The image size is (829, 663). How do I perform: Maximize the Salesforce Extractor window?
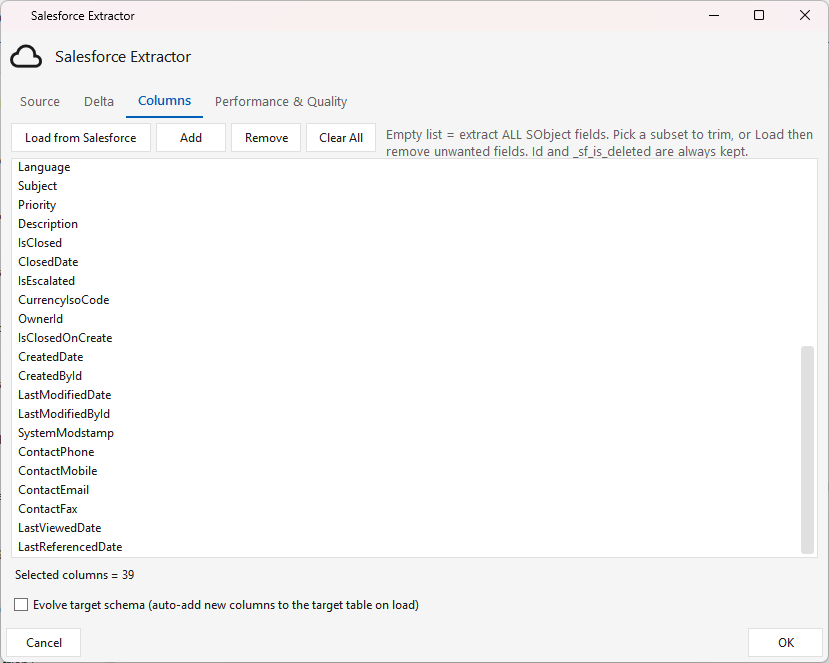tap(759, 15)
